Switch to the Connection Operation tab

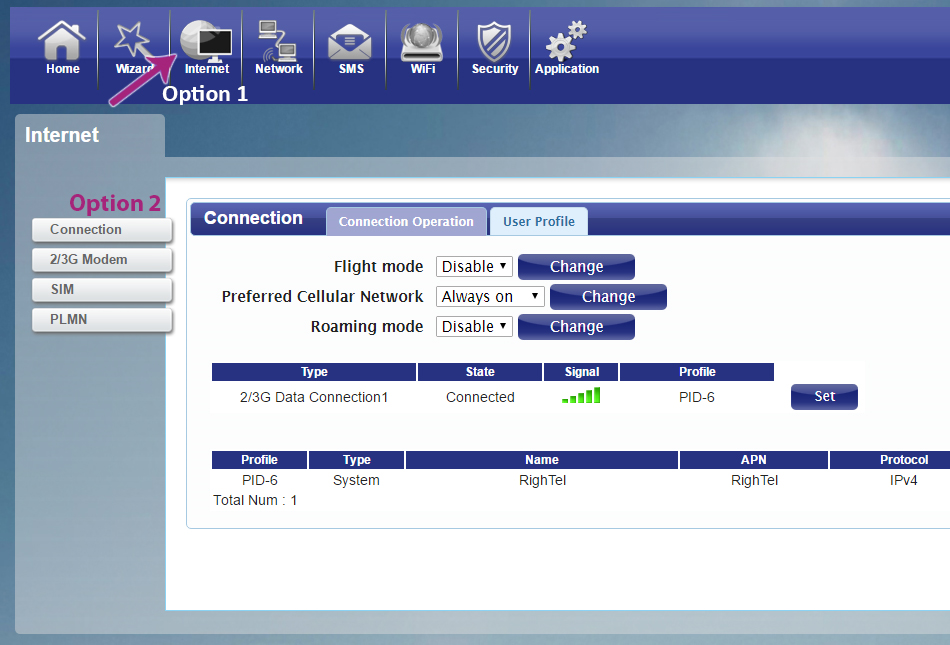click(x=406, y=222)
